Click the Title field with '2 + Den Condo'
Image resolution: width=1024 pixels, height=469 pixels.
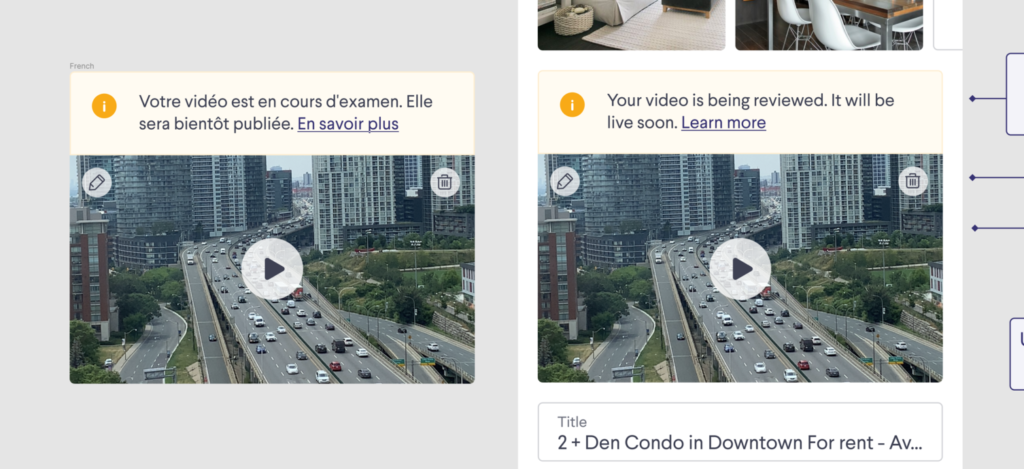point(740,432)
